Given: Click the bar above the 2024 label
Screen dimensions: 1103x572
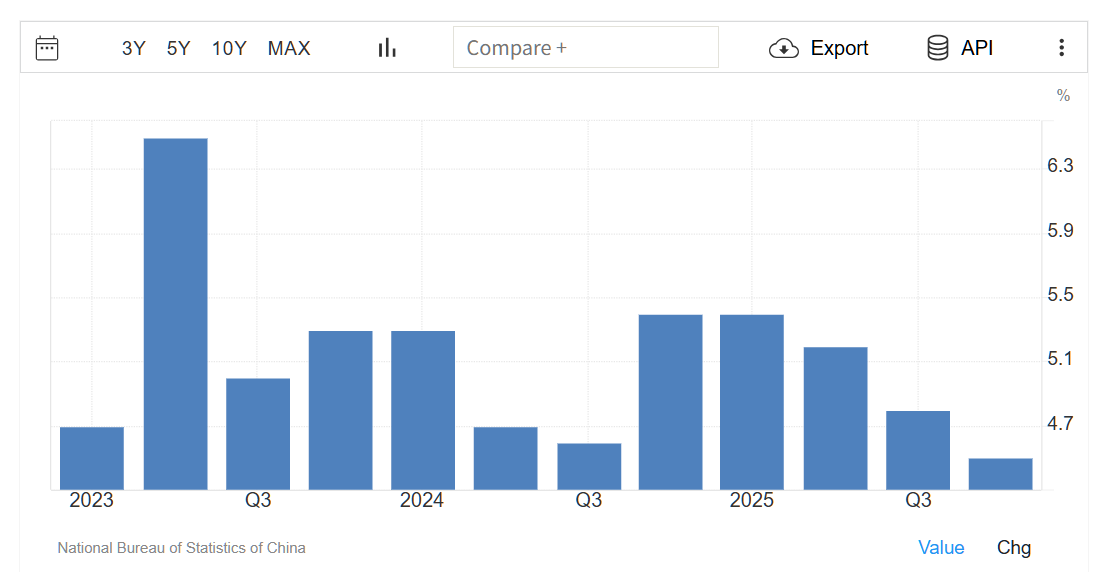Looking at the screenshot, I should pyautogui.click(x=423, y=410).
